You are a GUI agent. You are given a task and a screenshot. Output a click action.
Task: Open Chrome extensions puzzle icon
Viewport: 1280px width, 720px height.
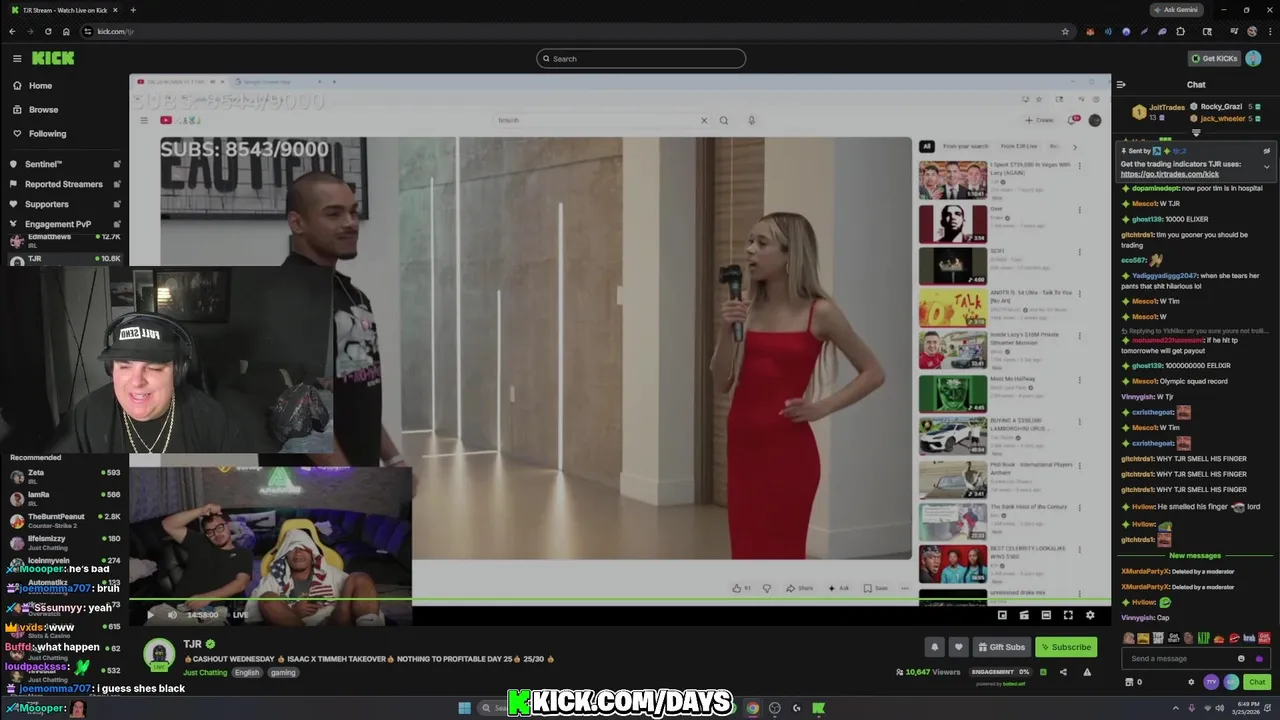click(1181, 31)
